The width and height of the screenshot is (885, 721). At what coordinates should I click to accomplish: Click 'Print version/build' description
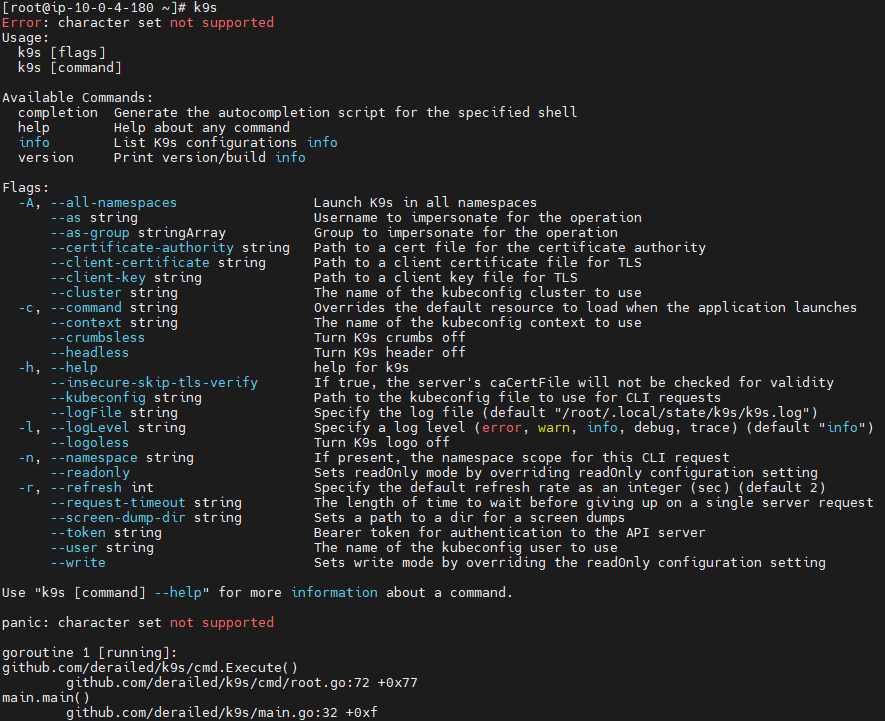[x=190, y=158]
